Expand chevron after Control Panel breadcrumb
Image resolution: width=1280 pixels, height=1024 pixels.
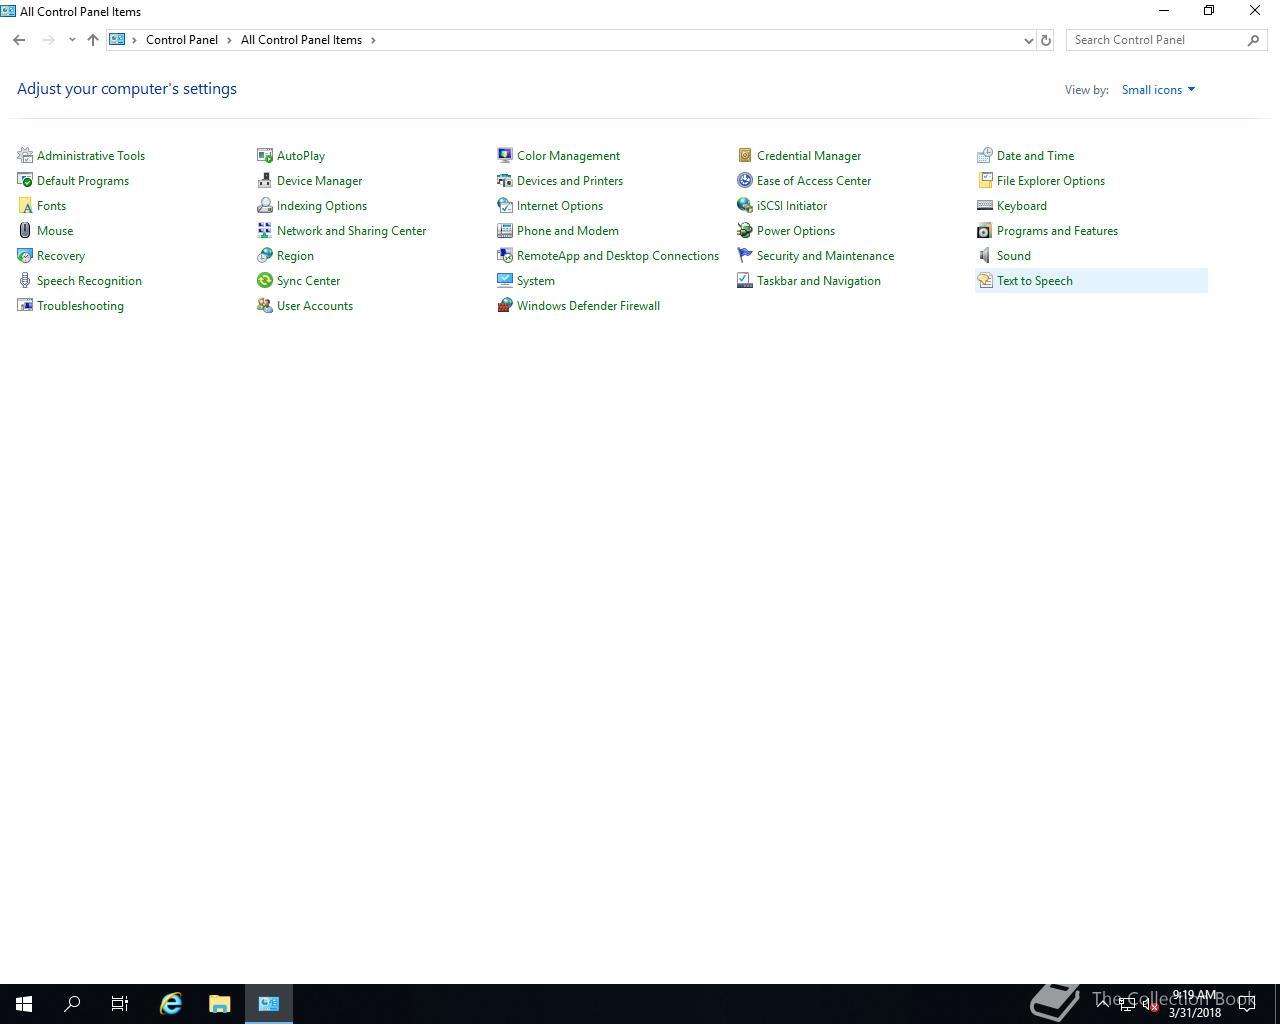[x=229, y=40]
